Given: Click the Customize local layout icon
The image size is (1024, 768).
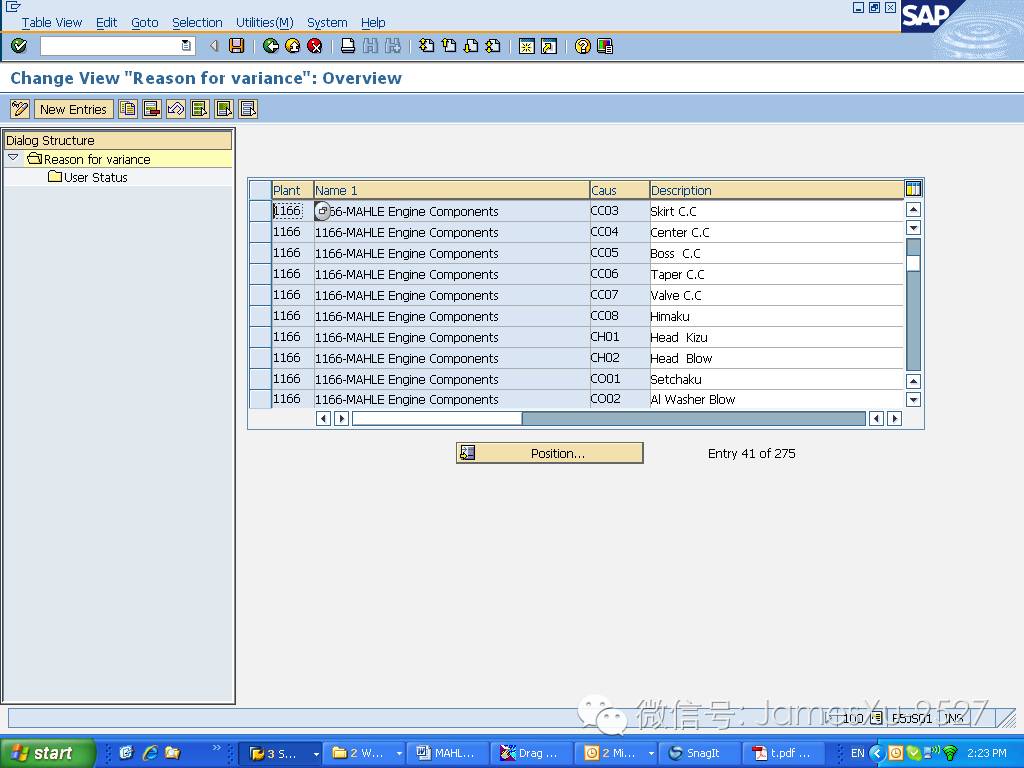Looking at the screenshot, I should (605, 46).
